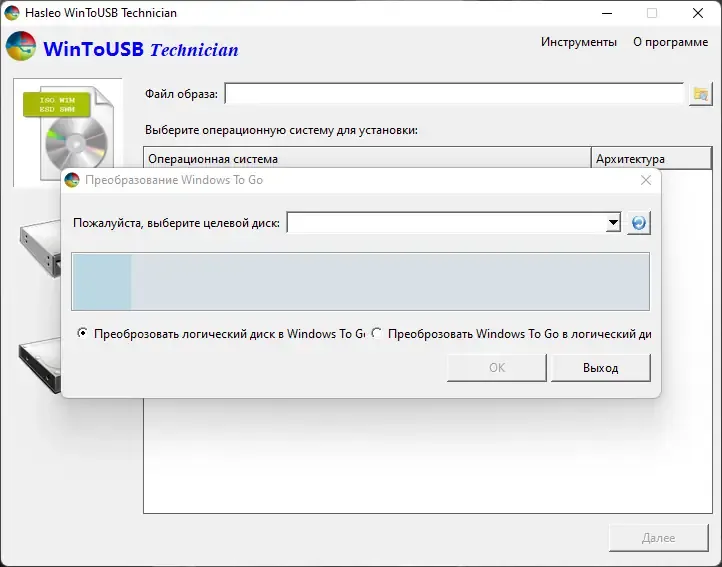The image size is (722, 567).
Task: Select Преобразовать Windows To Go в логический диск
Action: pyautogui.click(x=511, y=333)
